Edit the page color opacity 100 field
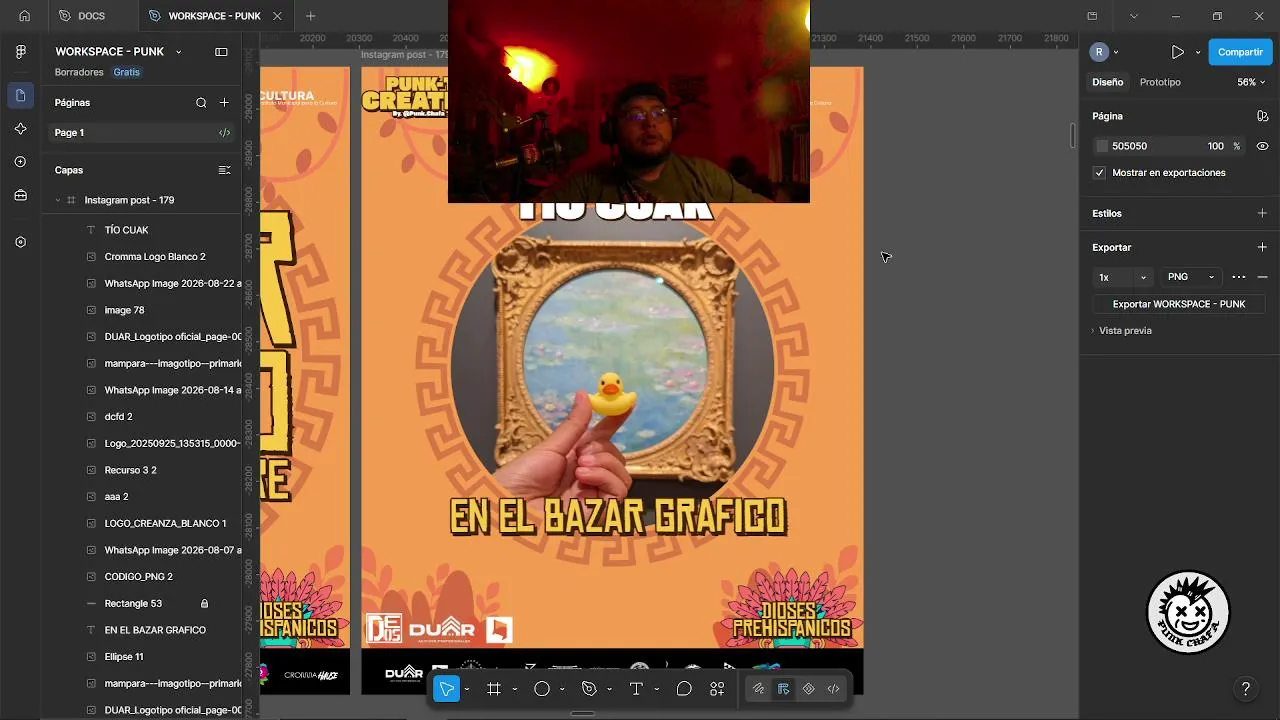This screenshot has width=1280, height=720. (1215, 146)
